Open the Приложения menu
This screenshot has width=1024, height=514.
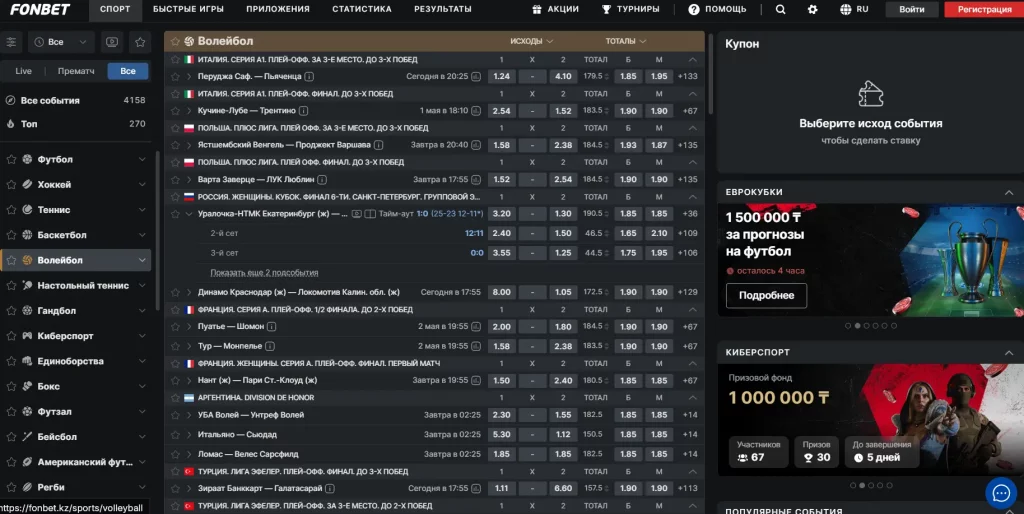point(278,9)
